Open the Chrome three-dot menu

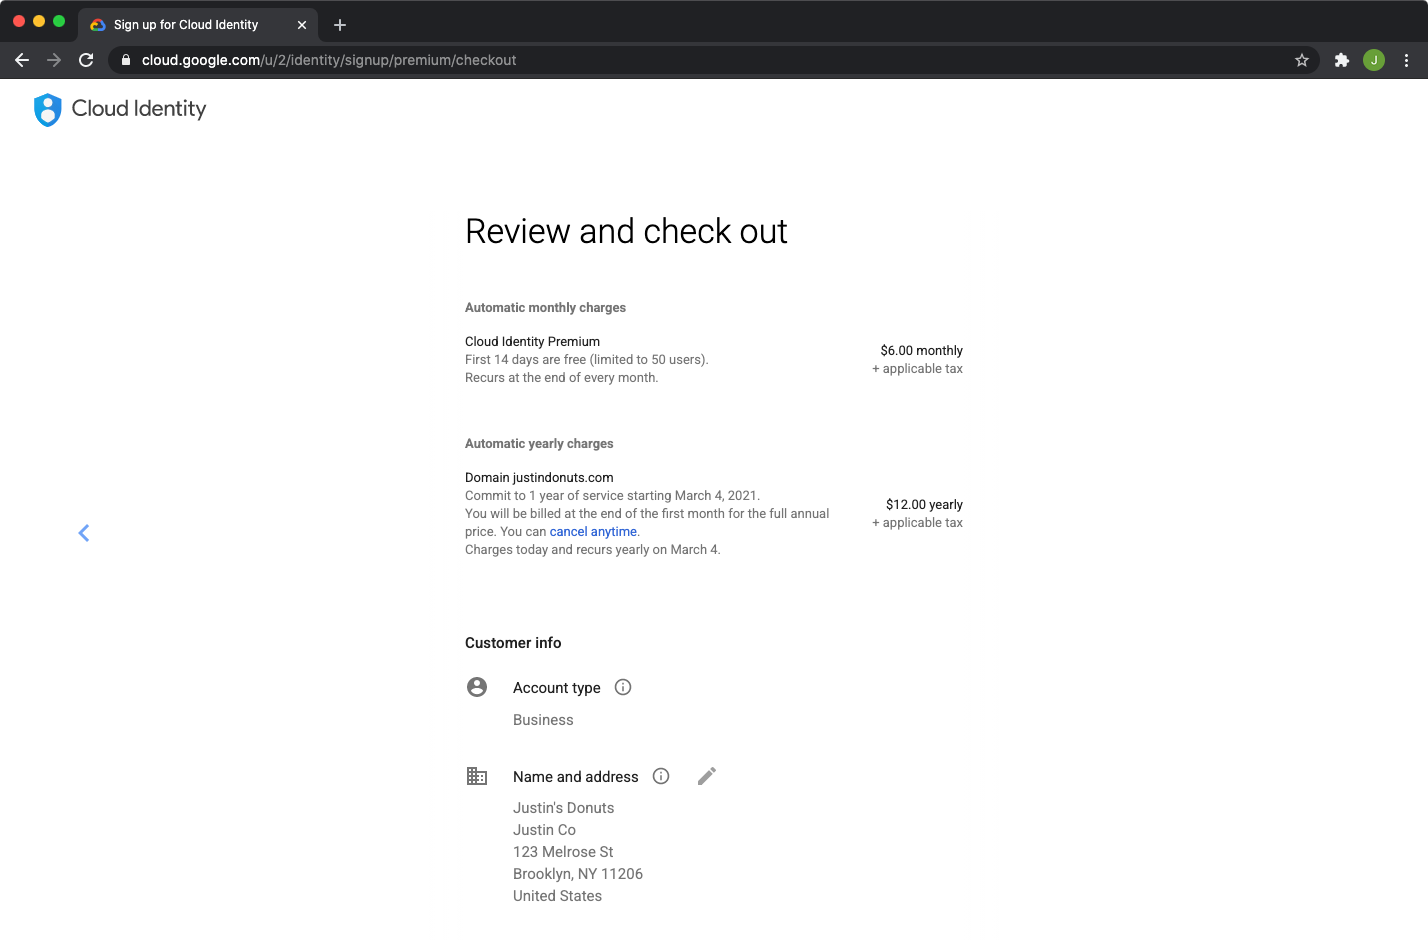coord(1406,60)
